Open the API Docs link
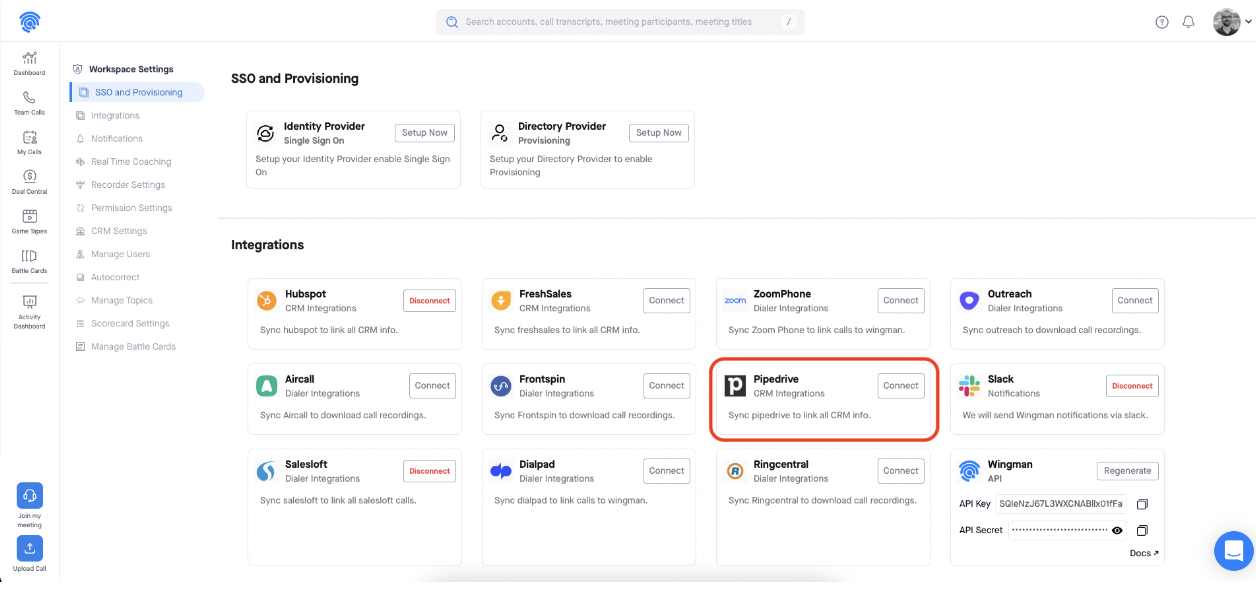This screenshot has width=1256, height=590. click(x=1144, y=553)
